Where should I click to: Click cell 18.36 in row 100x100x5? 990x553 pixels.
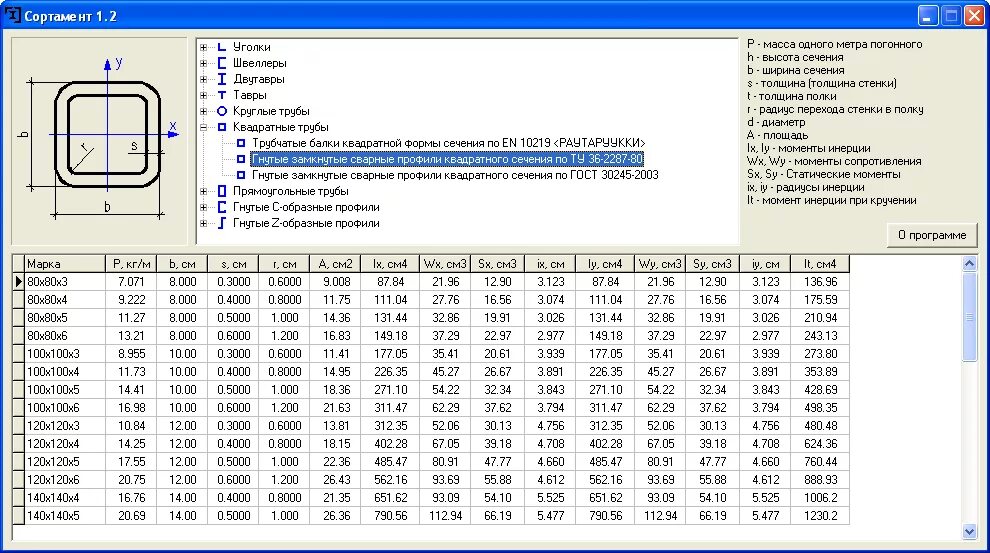(x=335, y=389)
